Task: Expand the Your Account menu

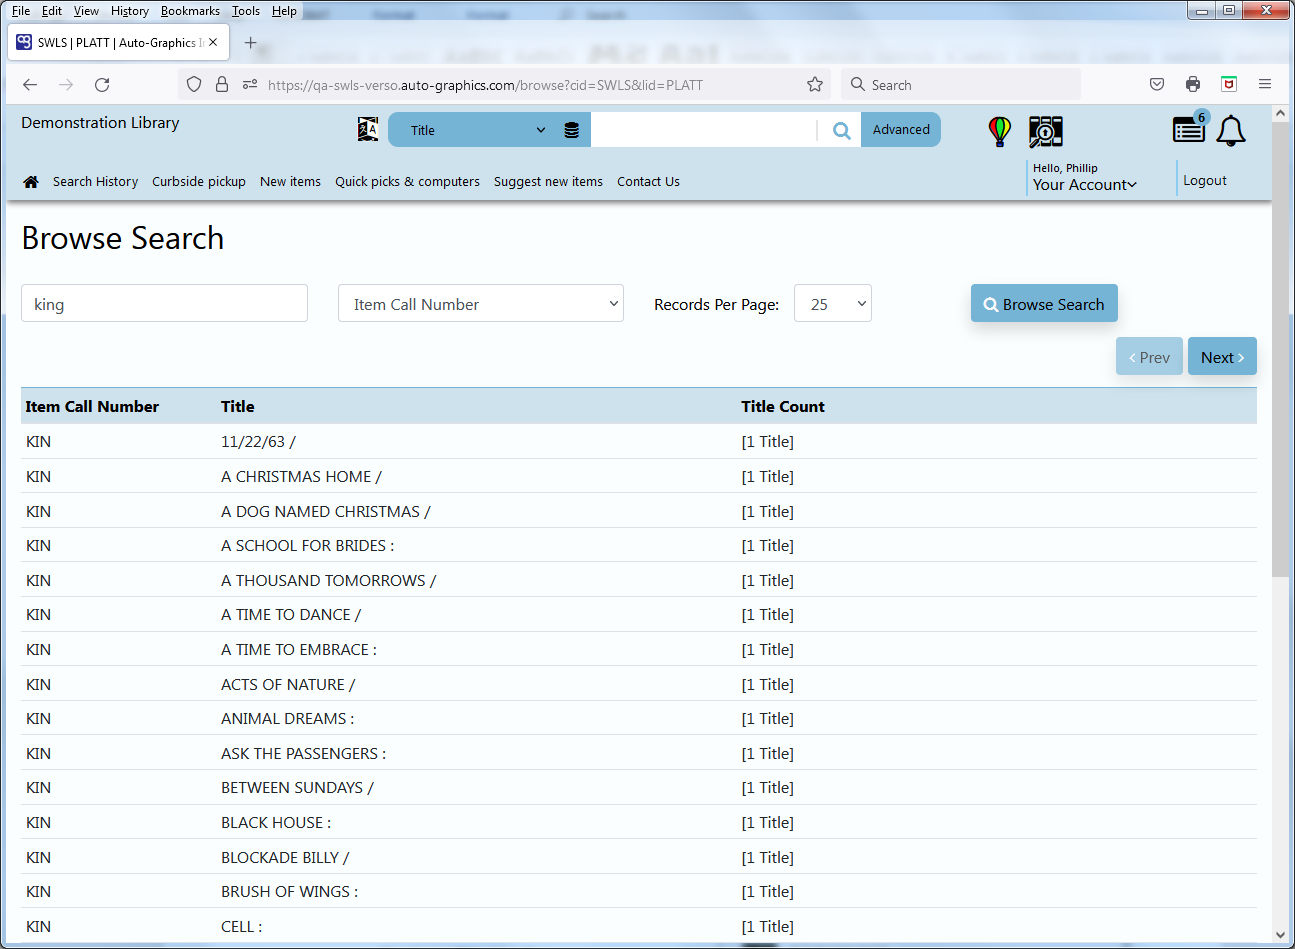Action: (1085, 185)
